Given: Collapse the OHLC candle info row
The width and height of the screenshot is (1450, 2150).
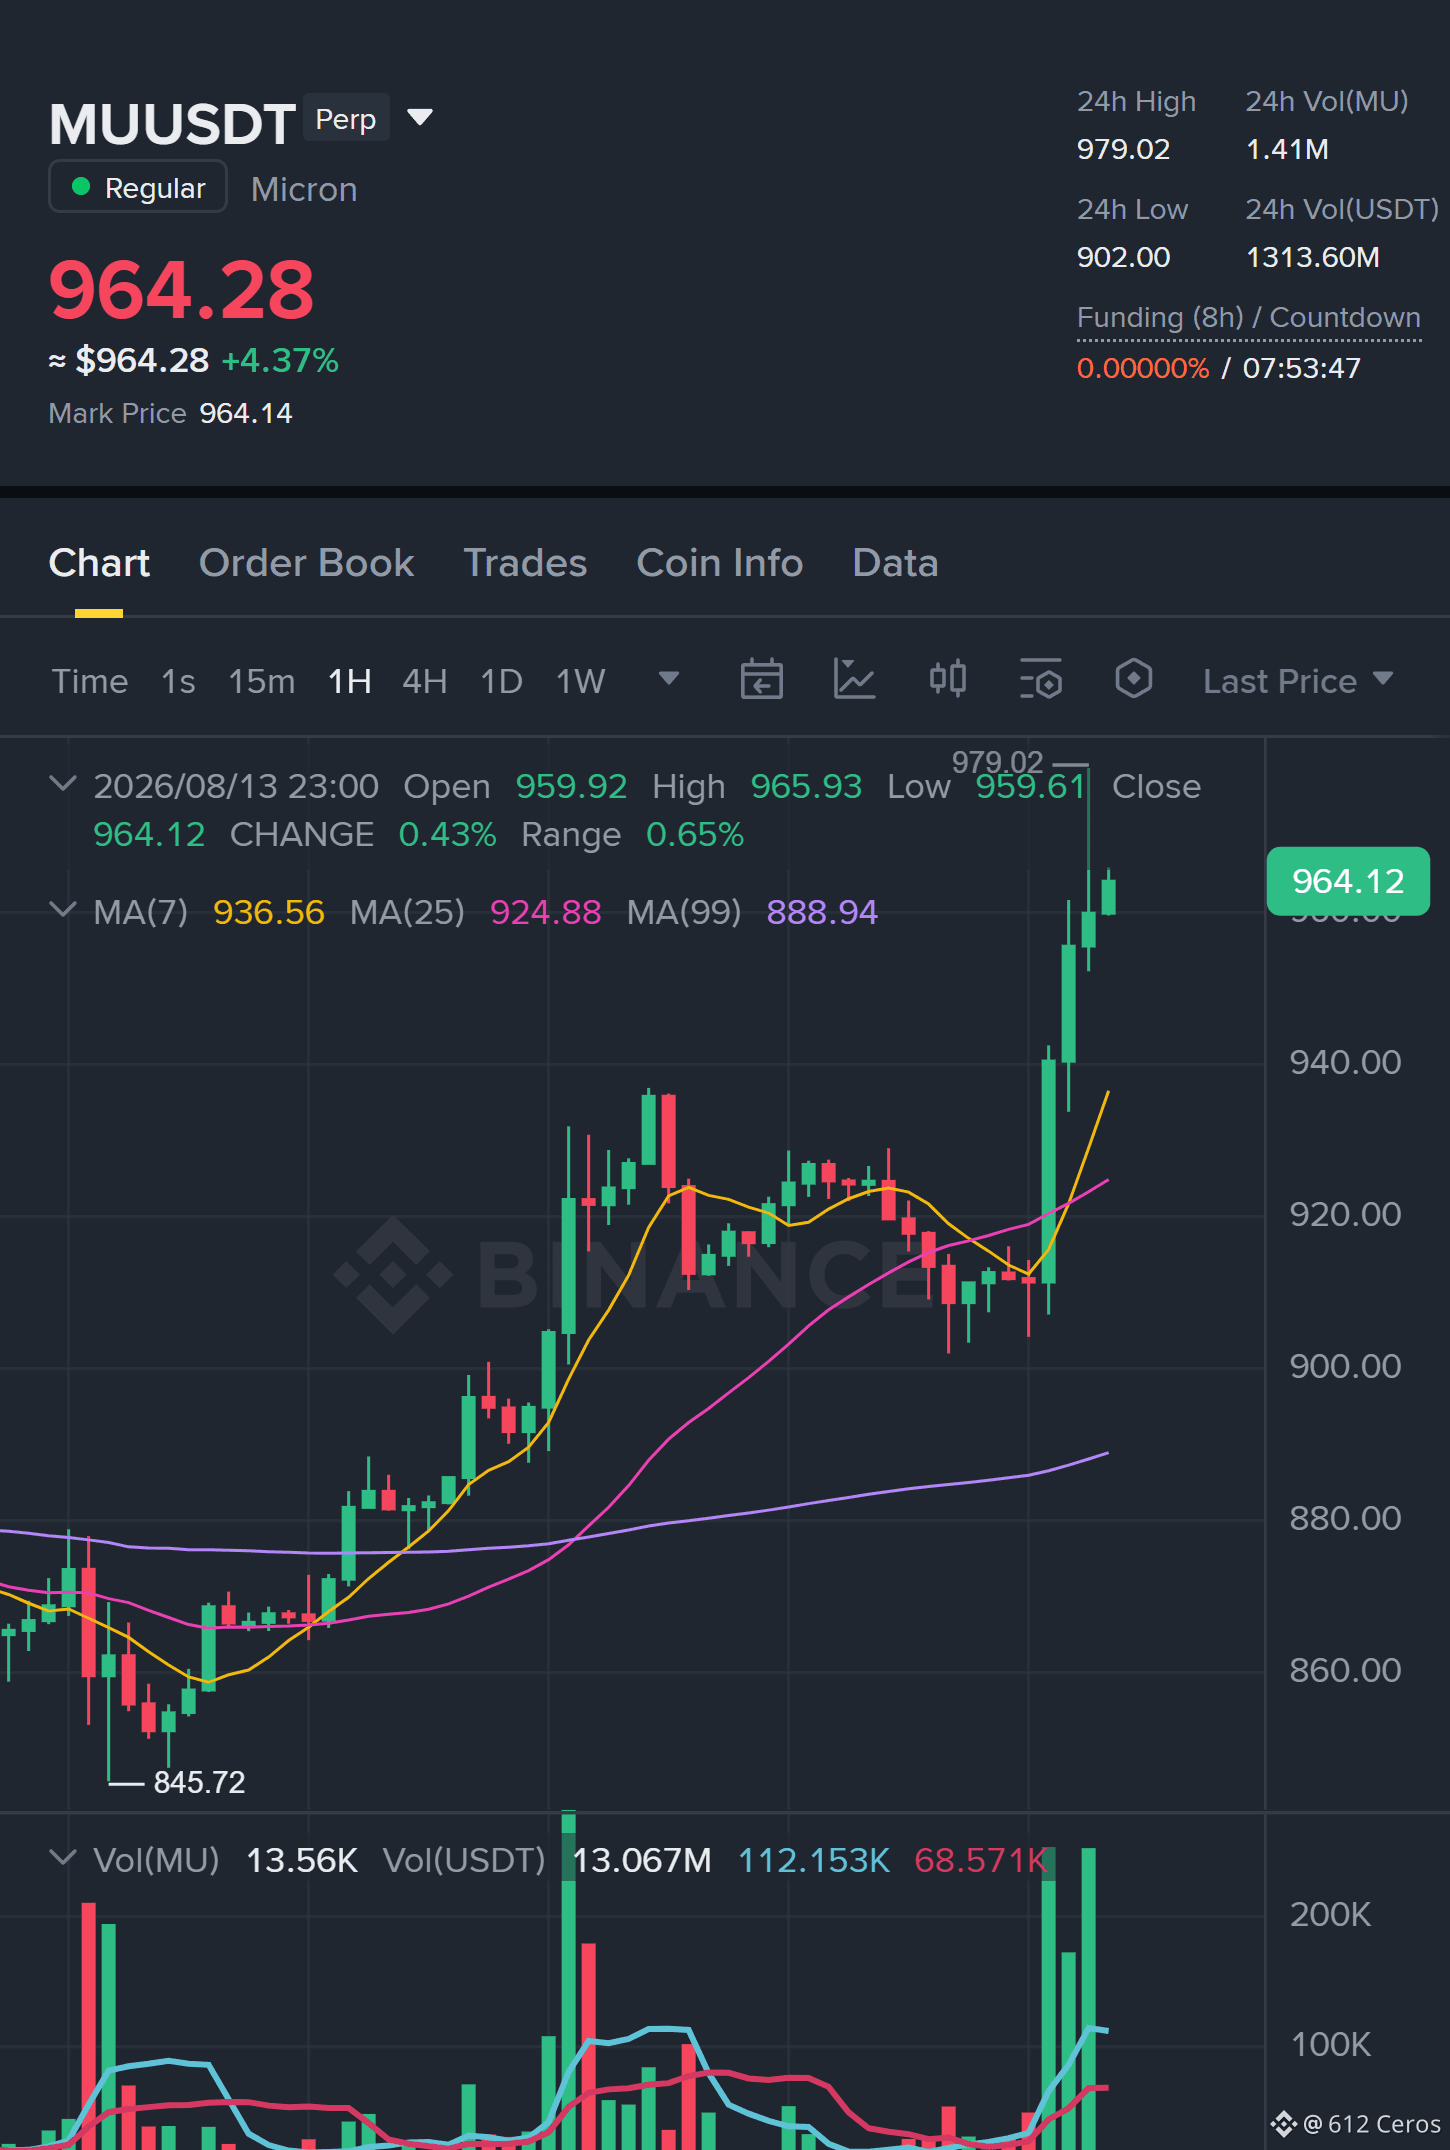Looking at the screenshot, I should [x=62, y=784].
